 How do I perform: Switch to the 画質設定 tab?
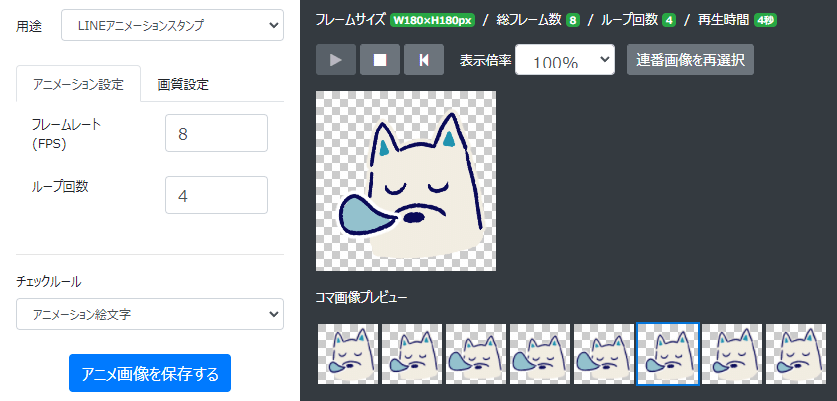[x=183, y=84]
